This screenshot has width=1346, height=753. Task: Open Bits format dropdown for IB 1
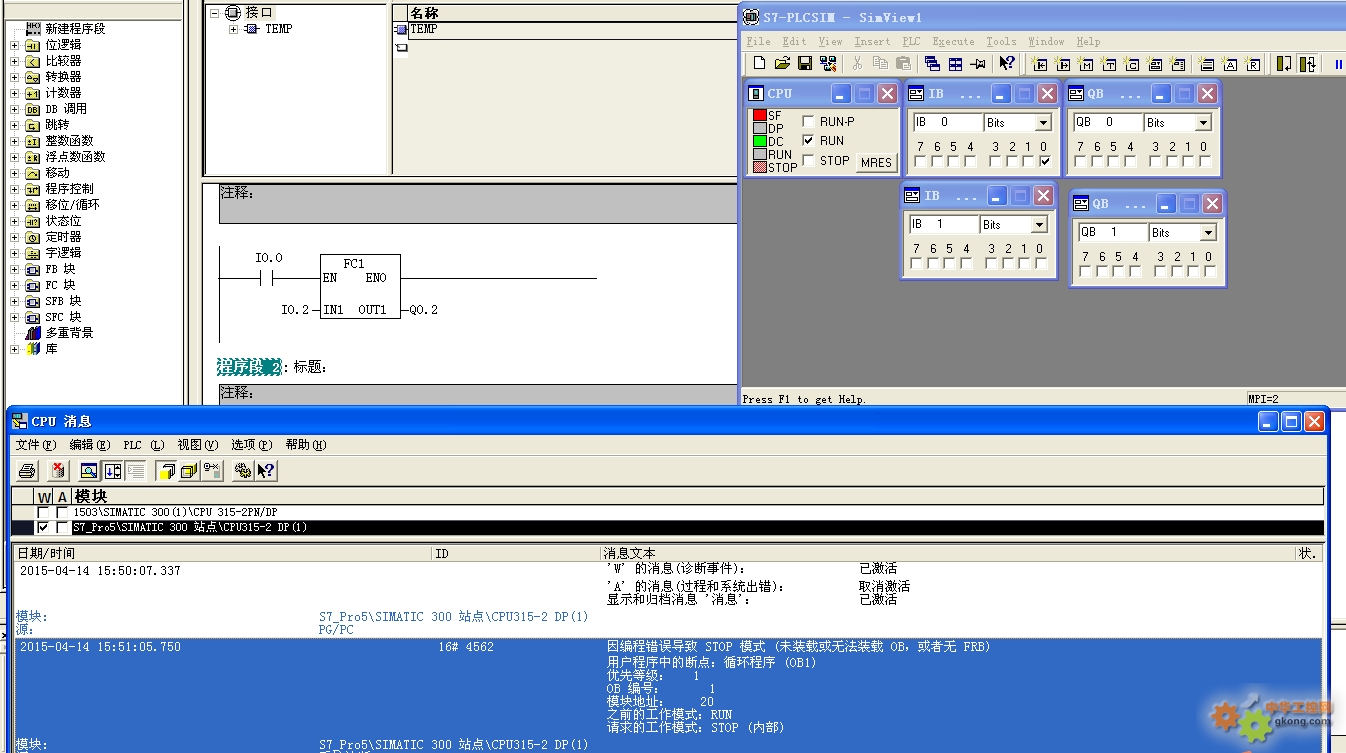click(1039, 224)
